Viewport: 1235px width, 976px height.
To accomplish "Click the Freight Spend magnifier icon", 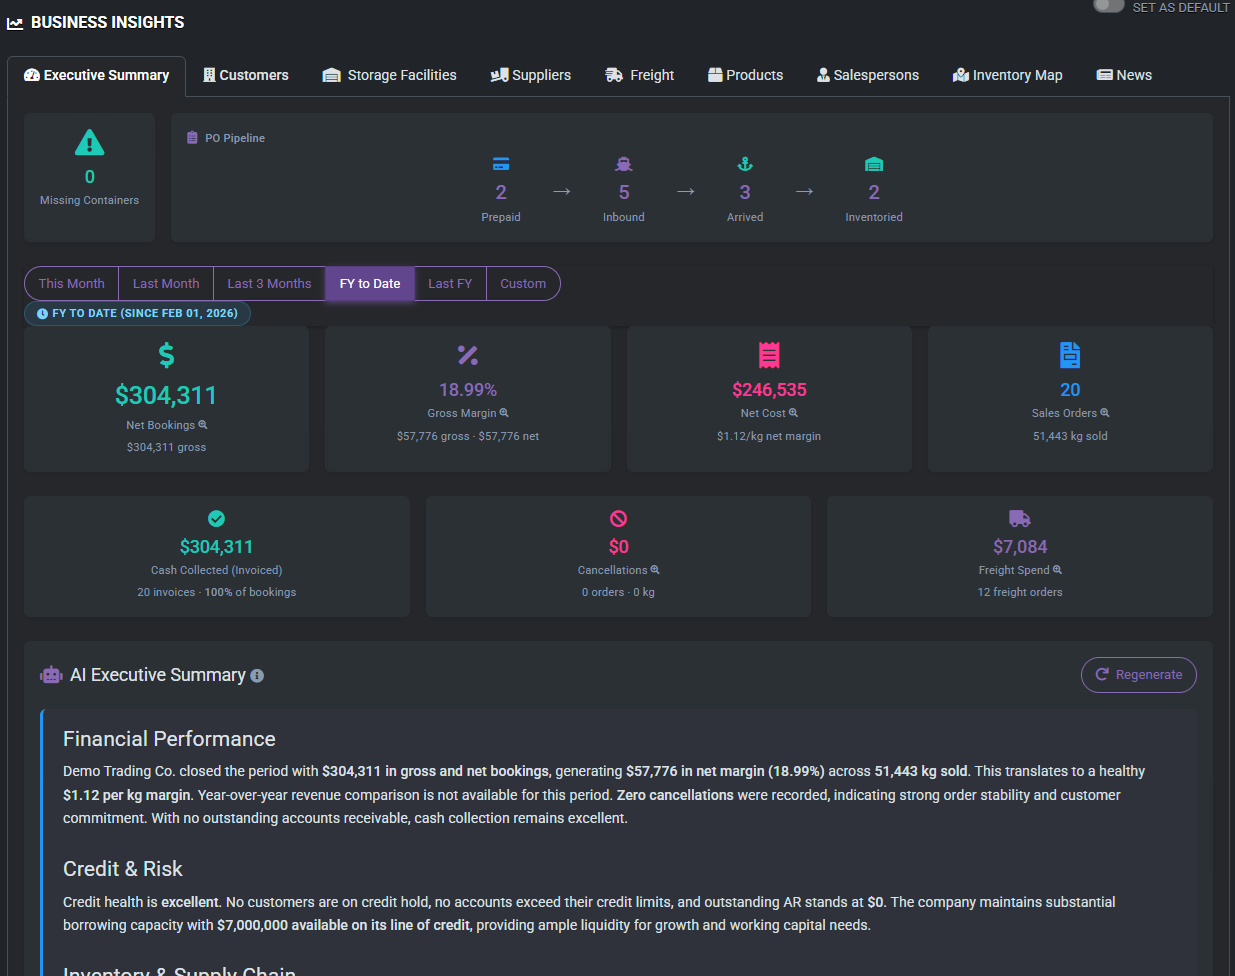I will [x=1057, y=570].
